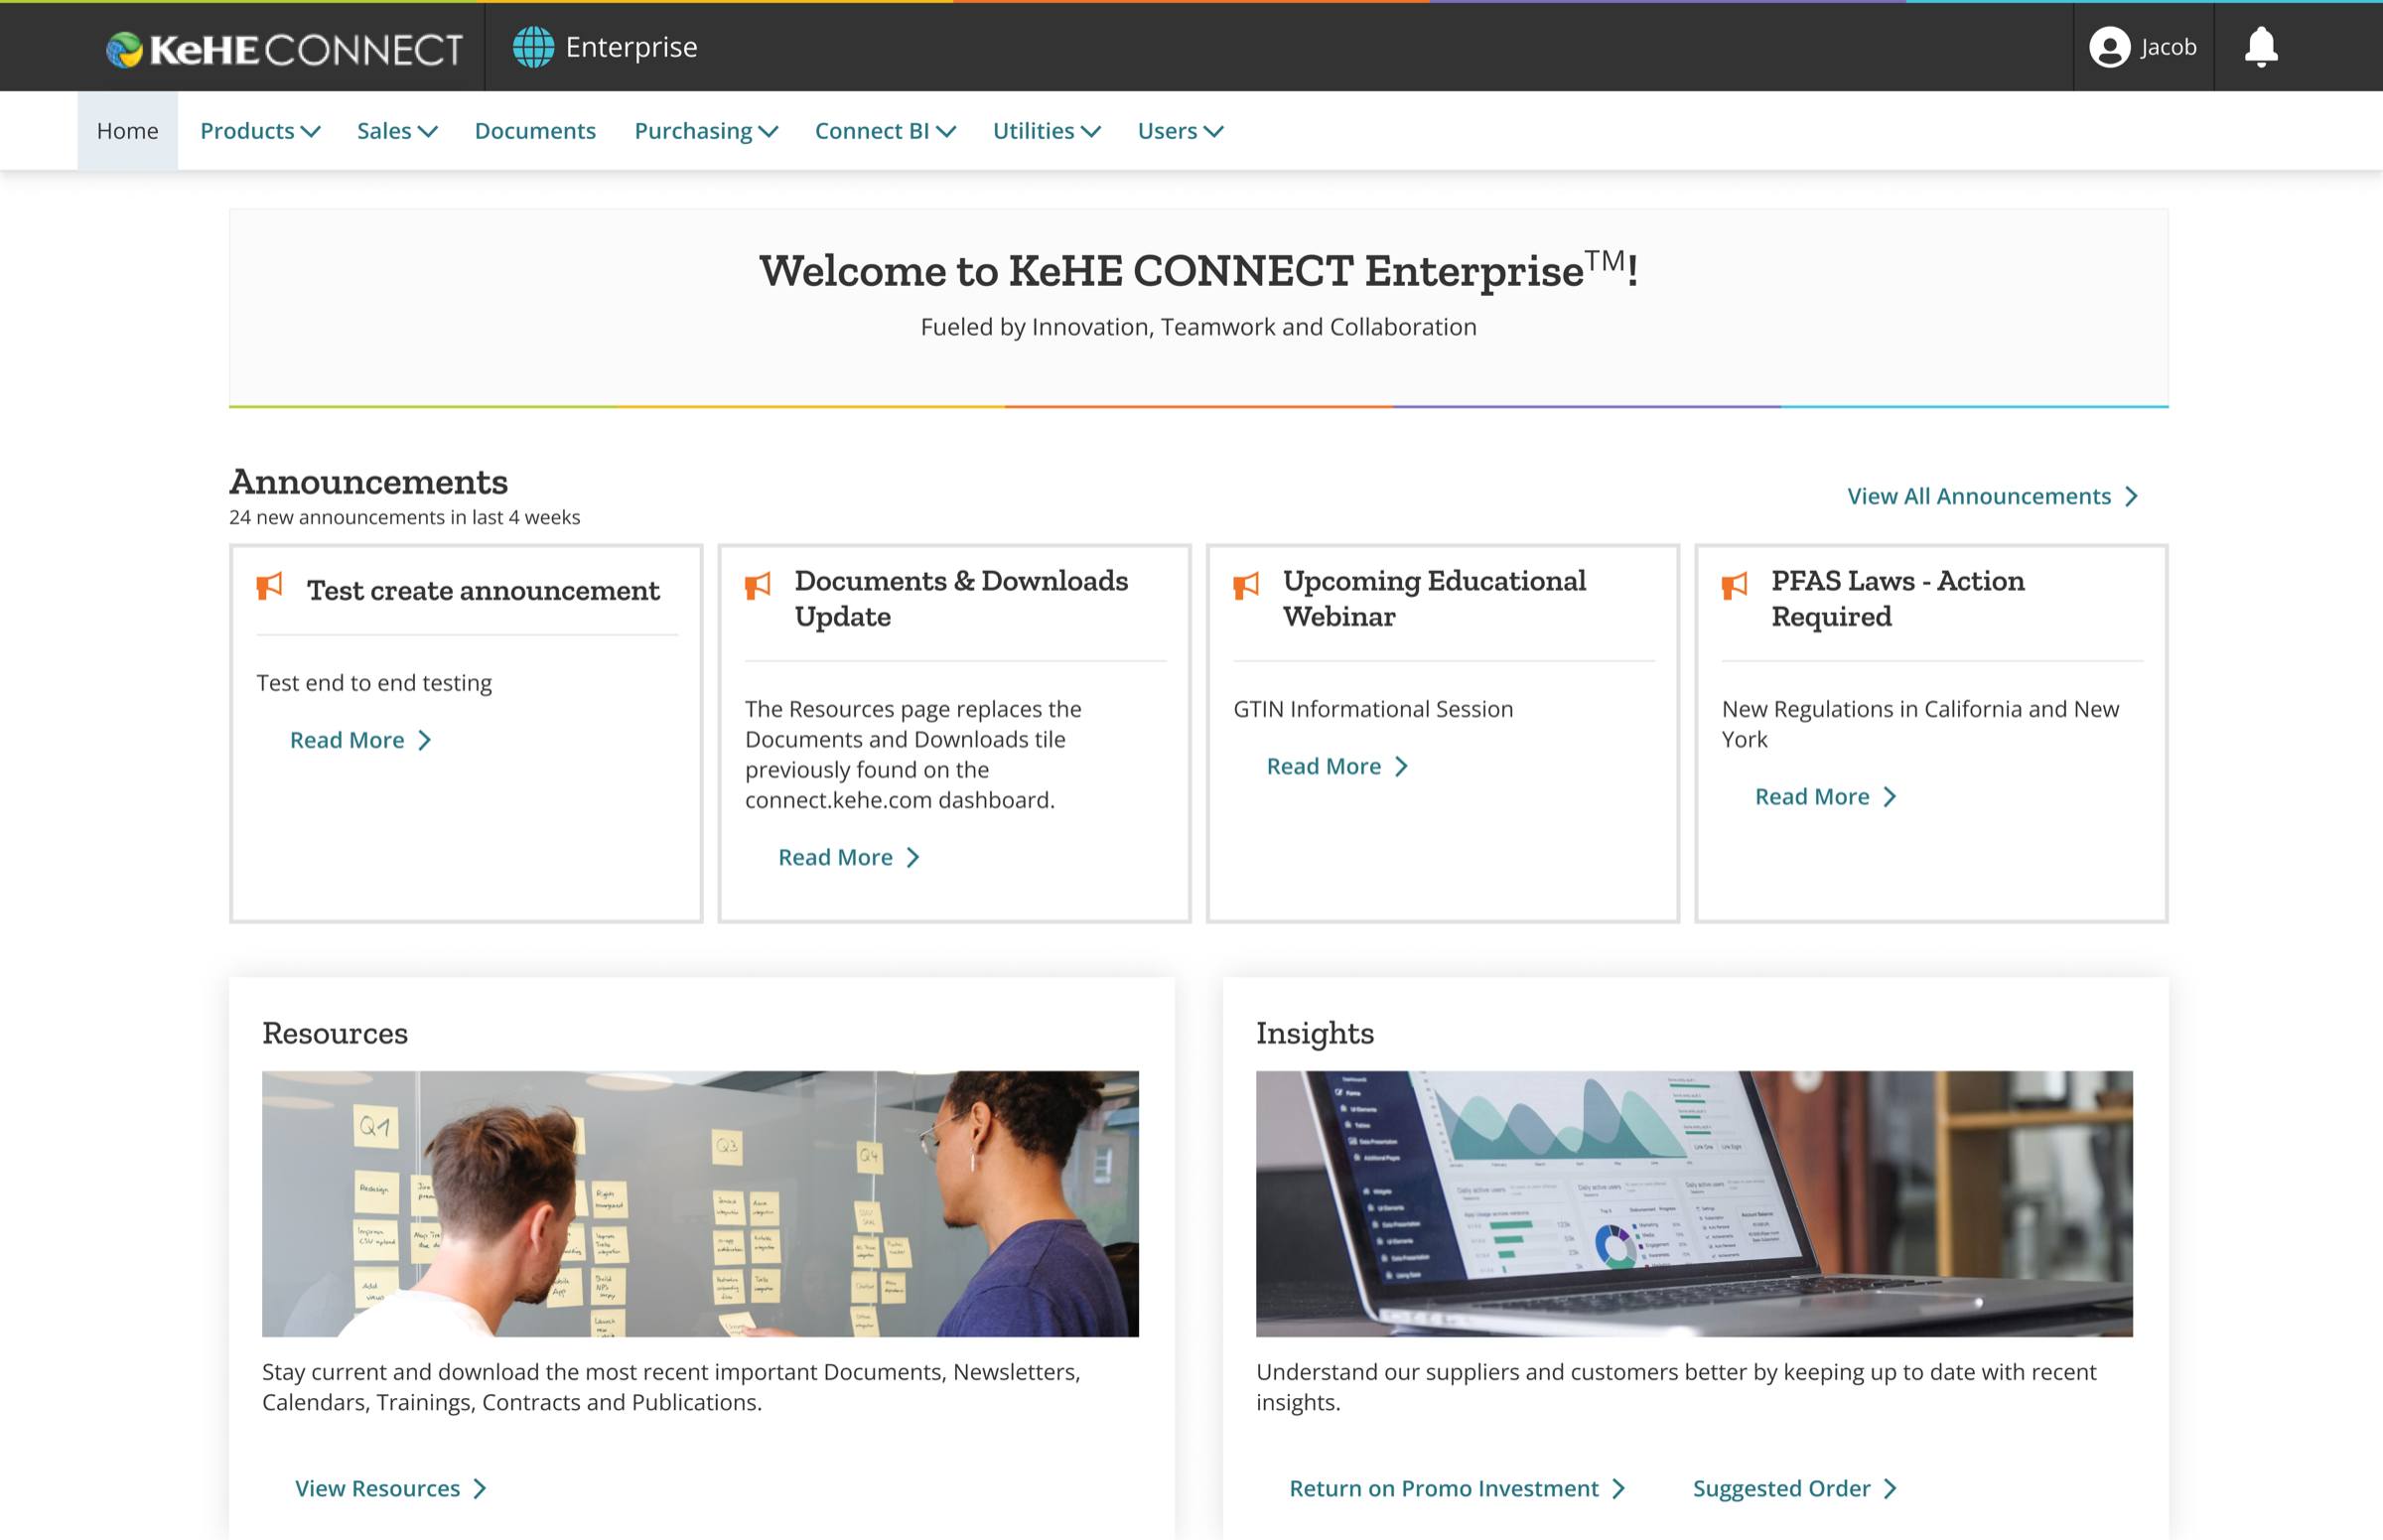Open the notifications bell
2383x1540 pixels.
coord(2261,47)
